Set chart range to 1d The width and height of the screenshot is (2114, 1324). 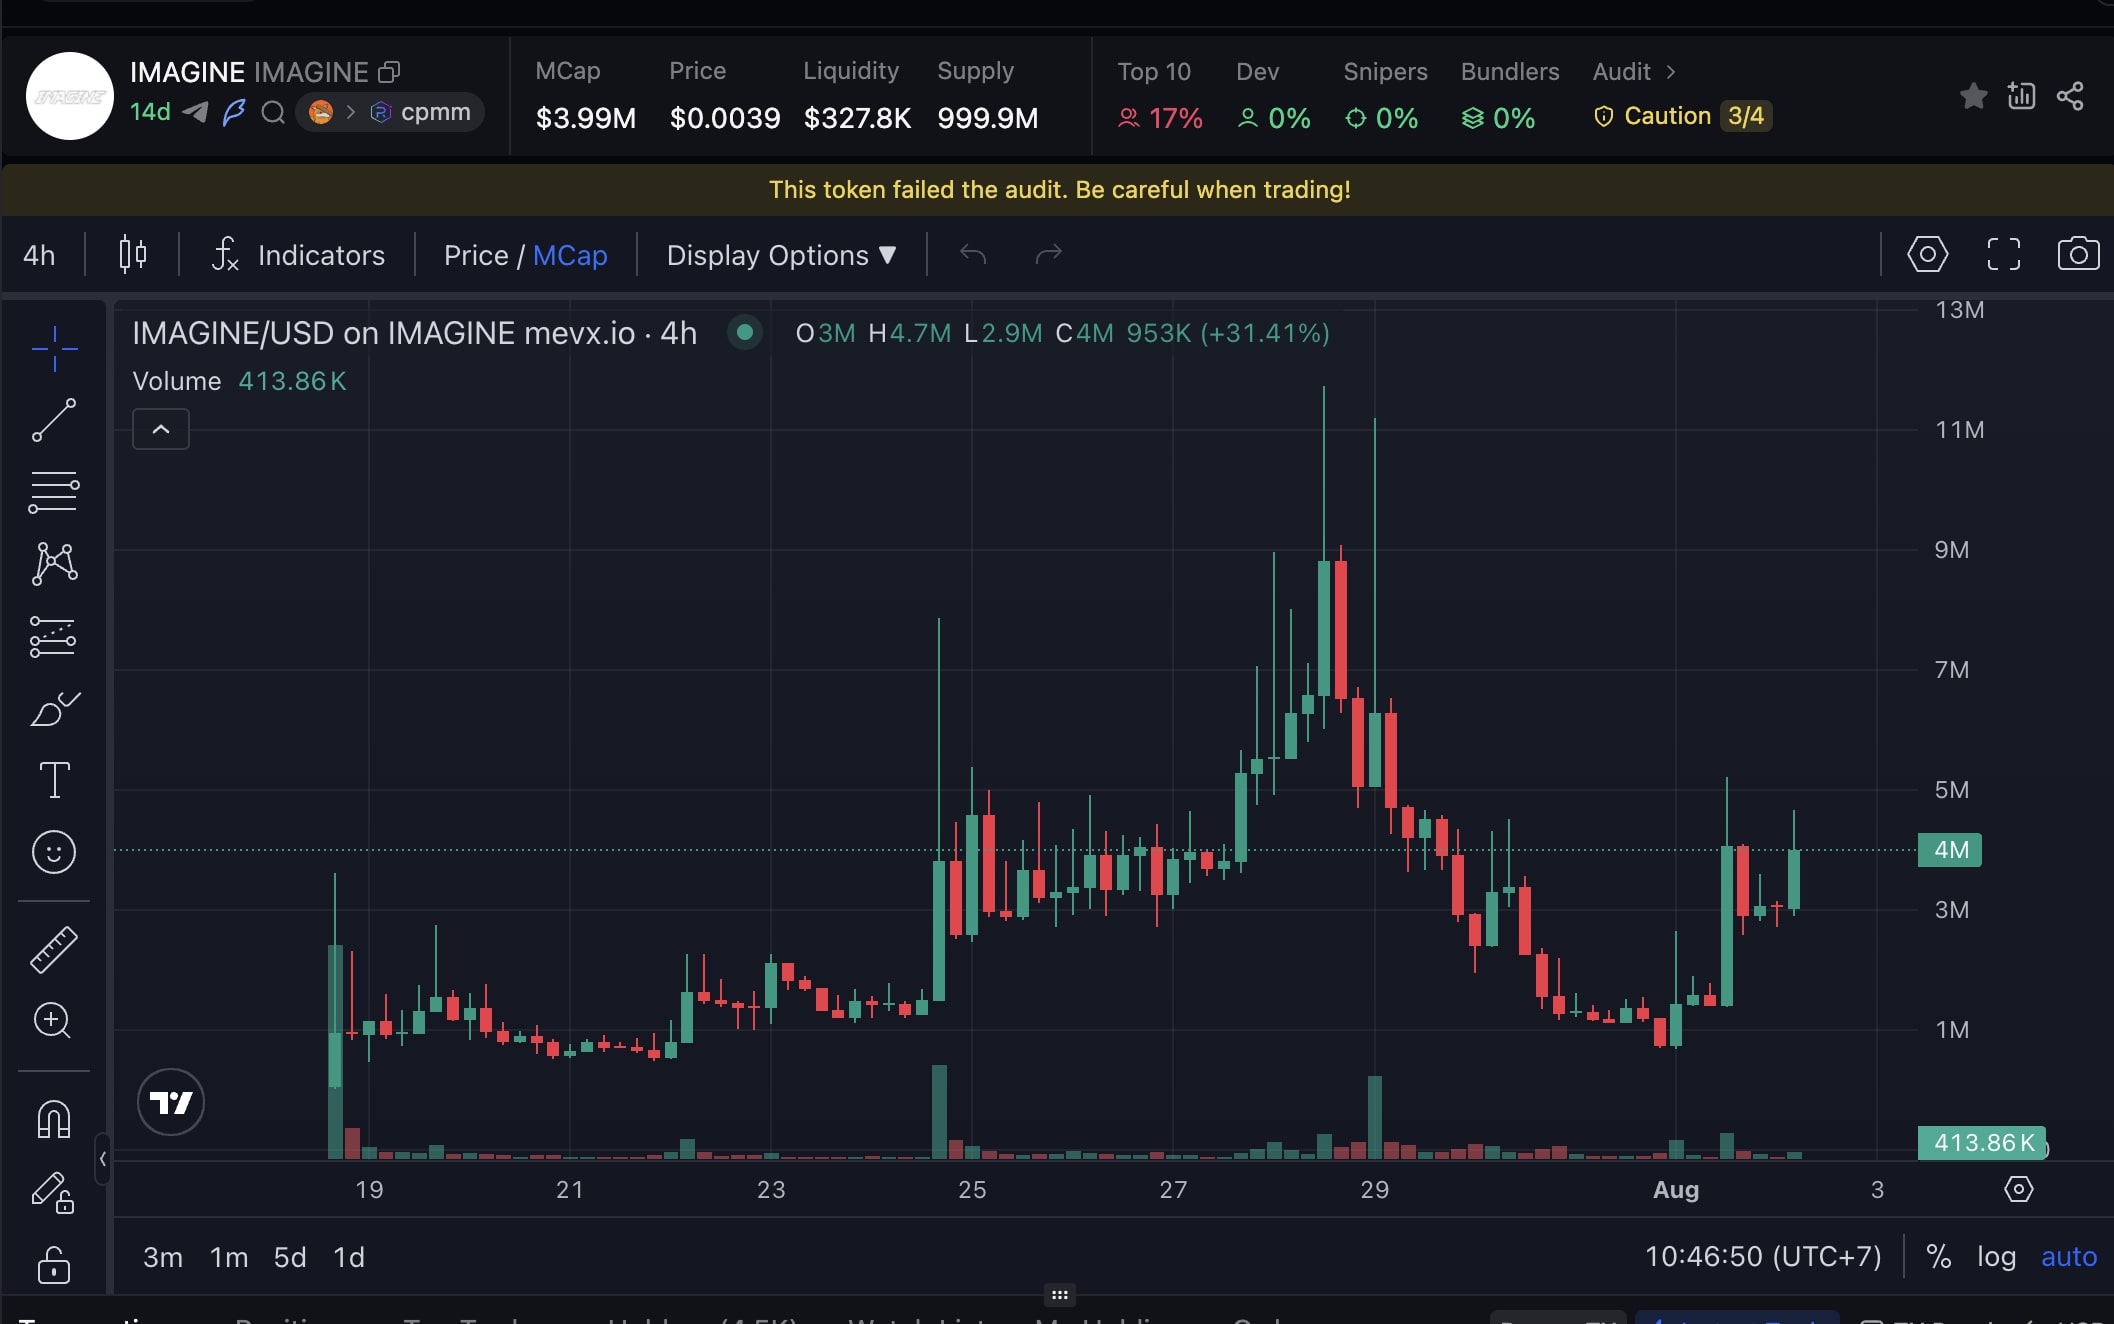(x=349, y=1257)
